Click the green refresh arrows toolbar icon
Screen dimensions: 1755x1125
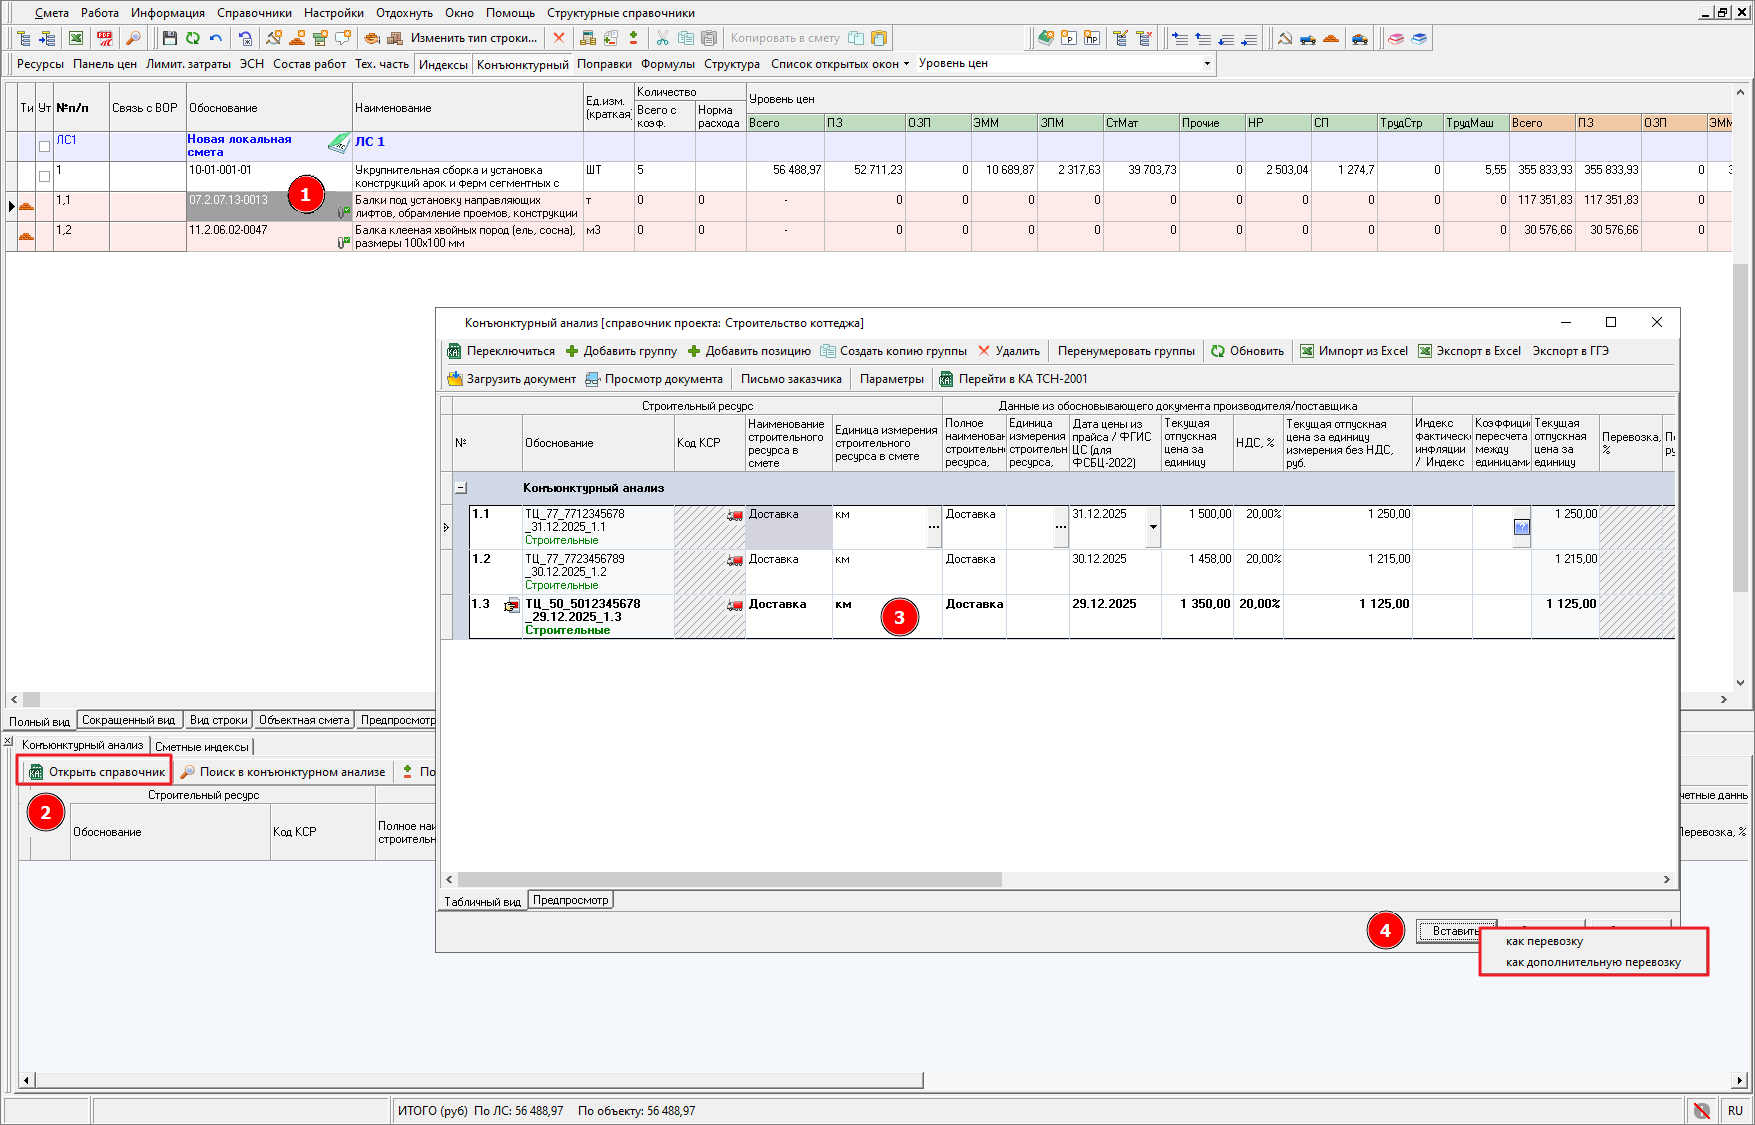point(192,38)
